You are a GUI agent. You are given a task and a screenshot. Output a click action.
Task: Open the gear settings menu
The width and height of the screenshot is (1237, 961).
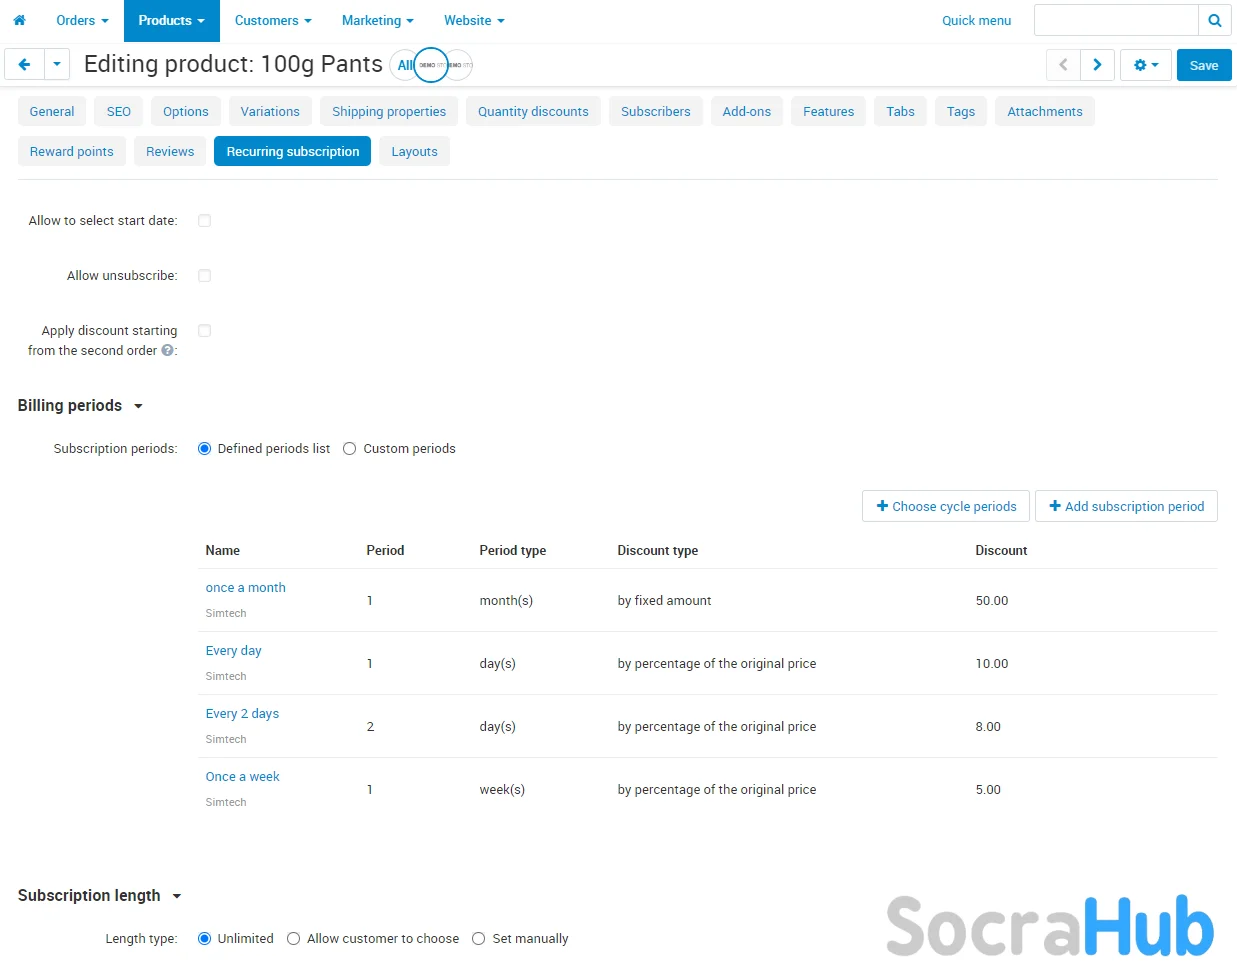point(1145,65)
